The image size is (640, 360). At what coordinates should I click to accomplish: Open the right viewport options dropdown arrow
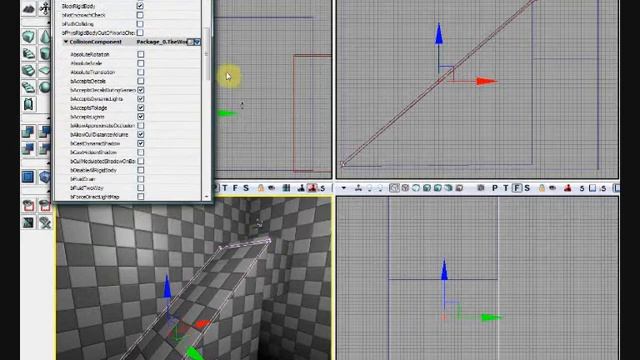[344, 188]
